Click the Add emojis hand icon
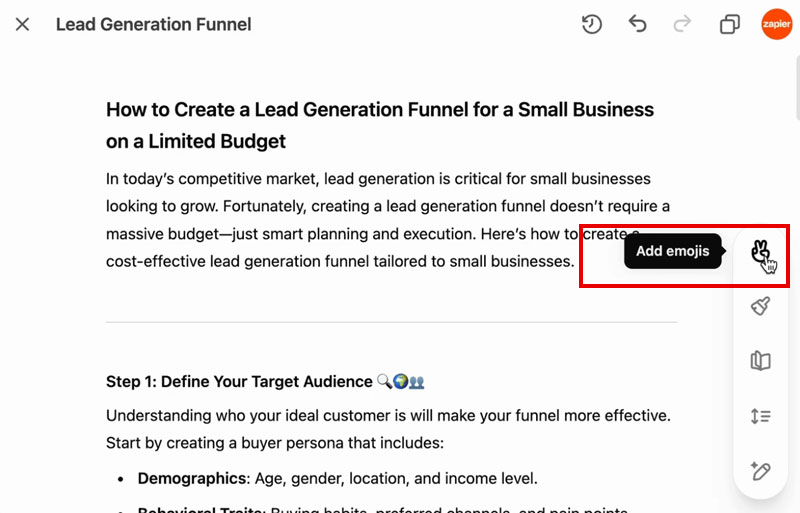Viewport: 800px width, 513px height. pyautogui.click(x=761, y=252)
